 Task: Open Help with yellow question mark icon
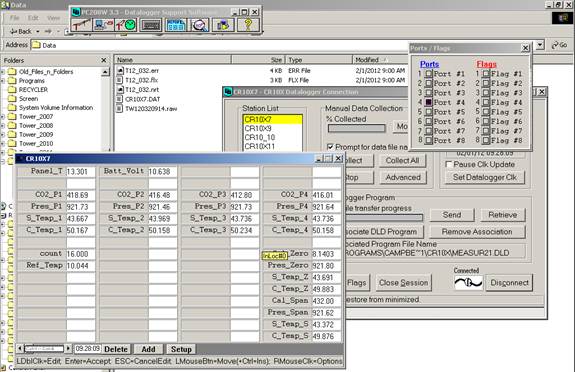coord(248,25)
